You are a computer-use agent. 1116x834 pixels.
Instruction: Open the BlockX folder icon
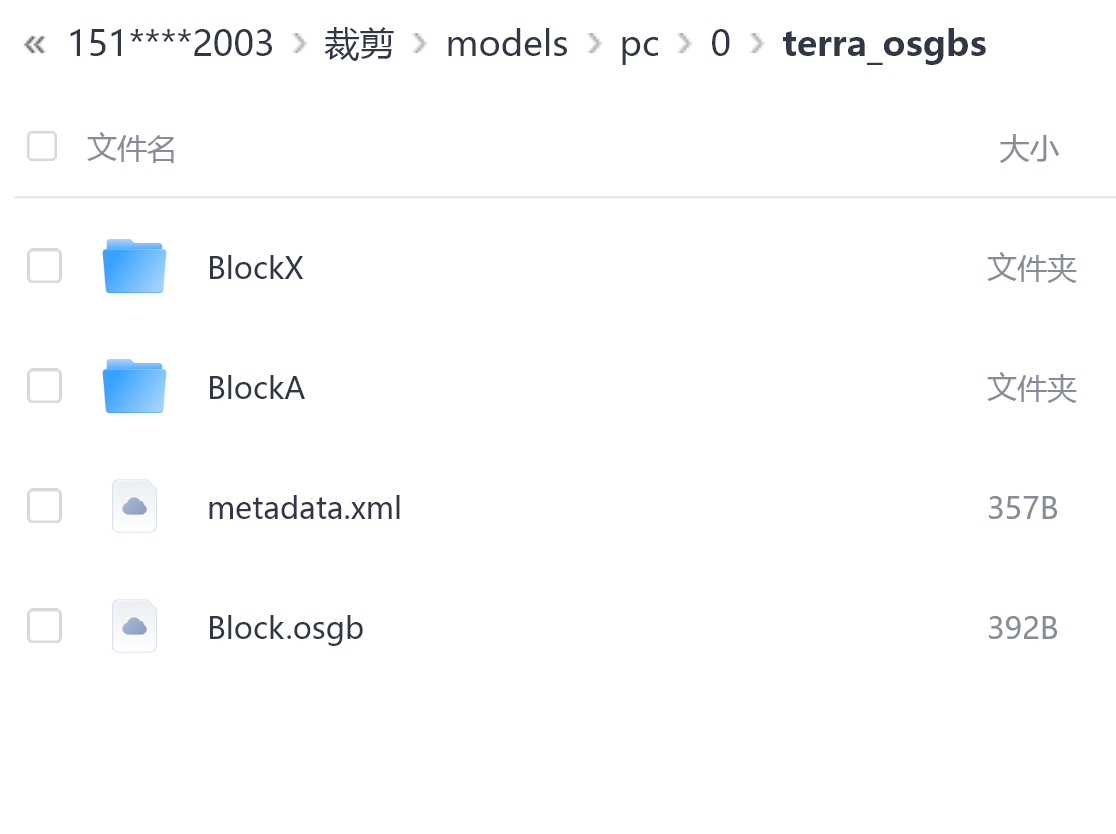134,267
